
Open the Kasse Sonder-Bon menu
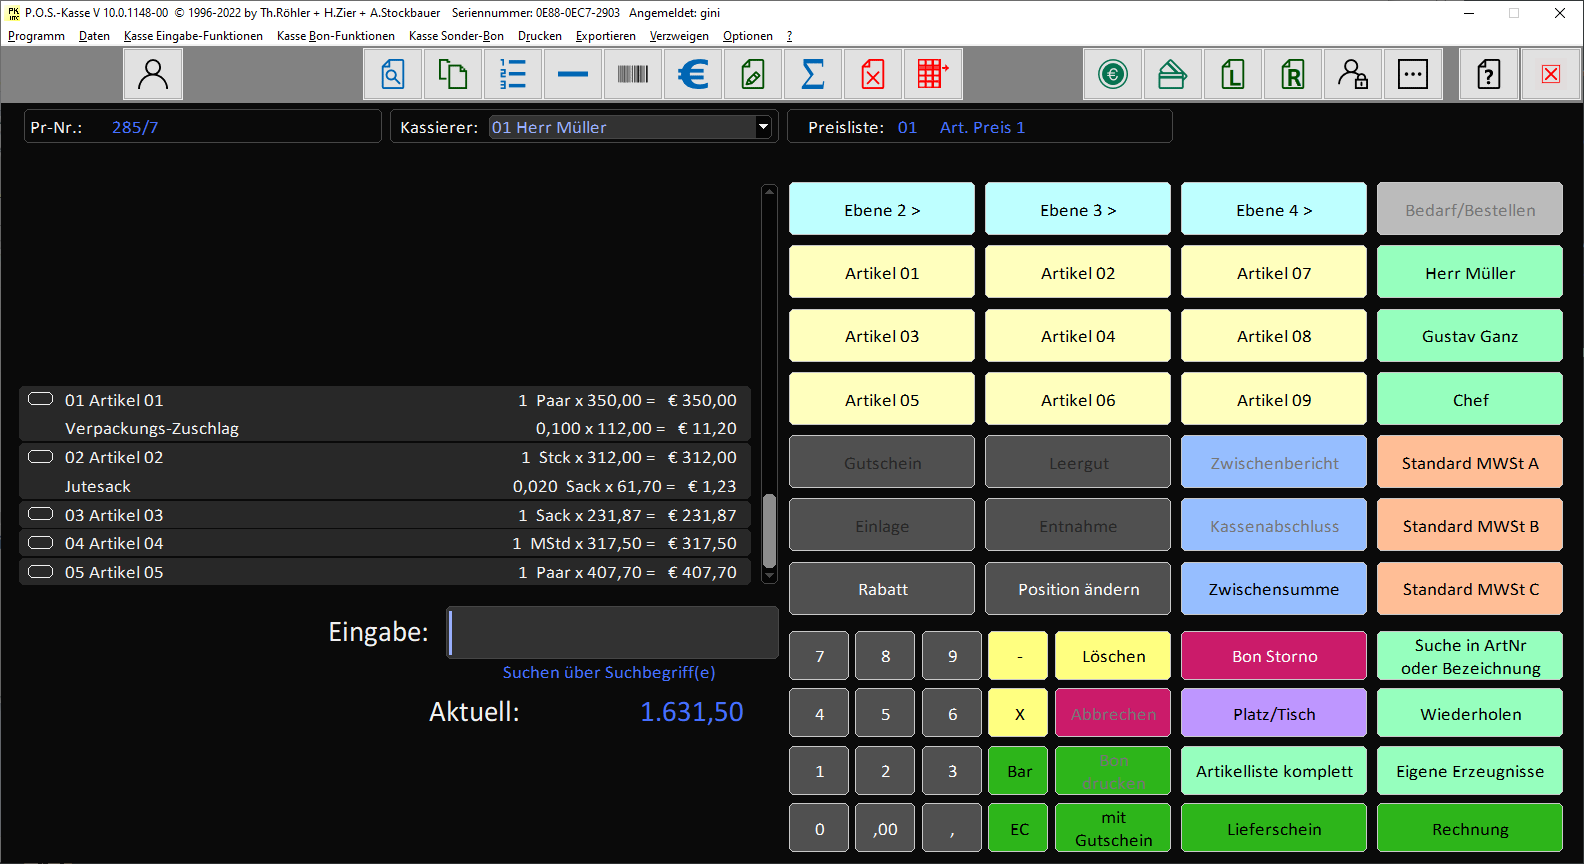[456, 36]
